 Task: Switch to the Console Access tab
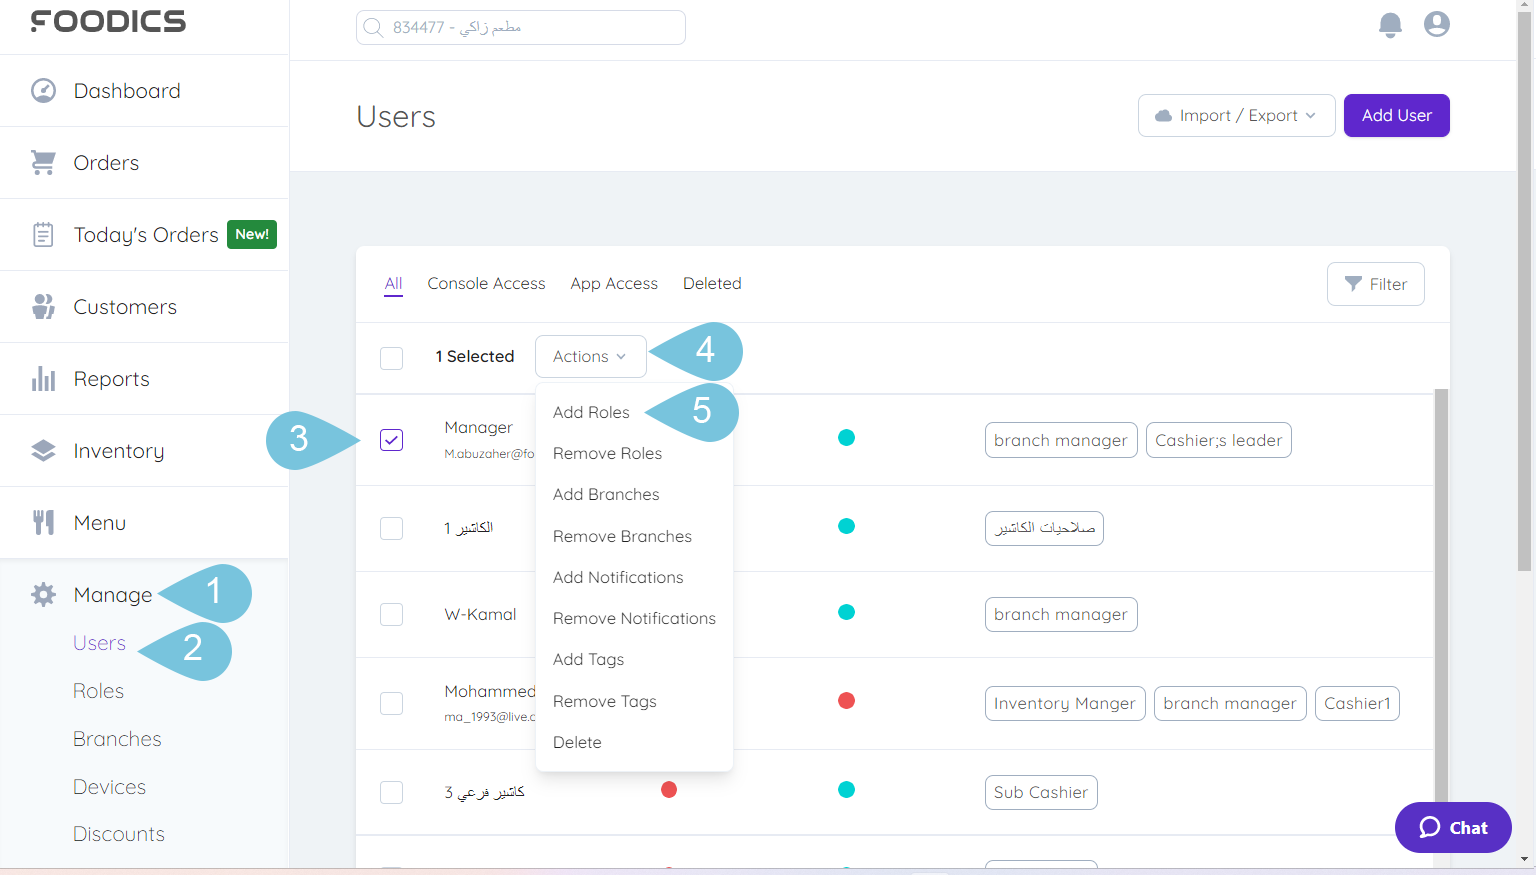click(486, 283)
